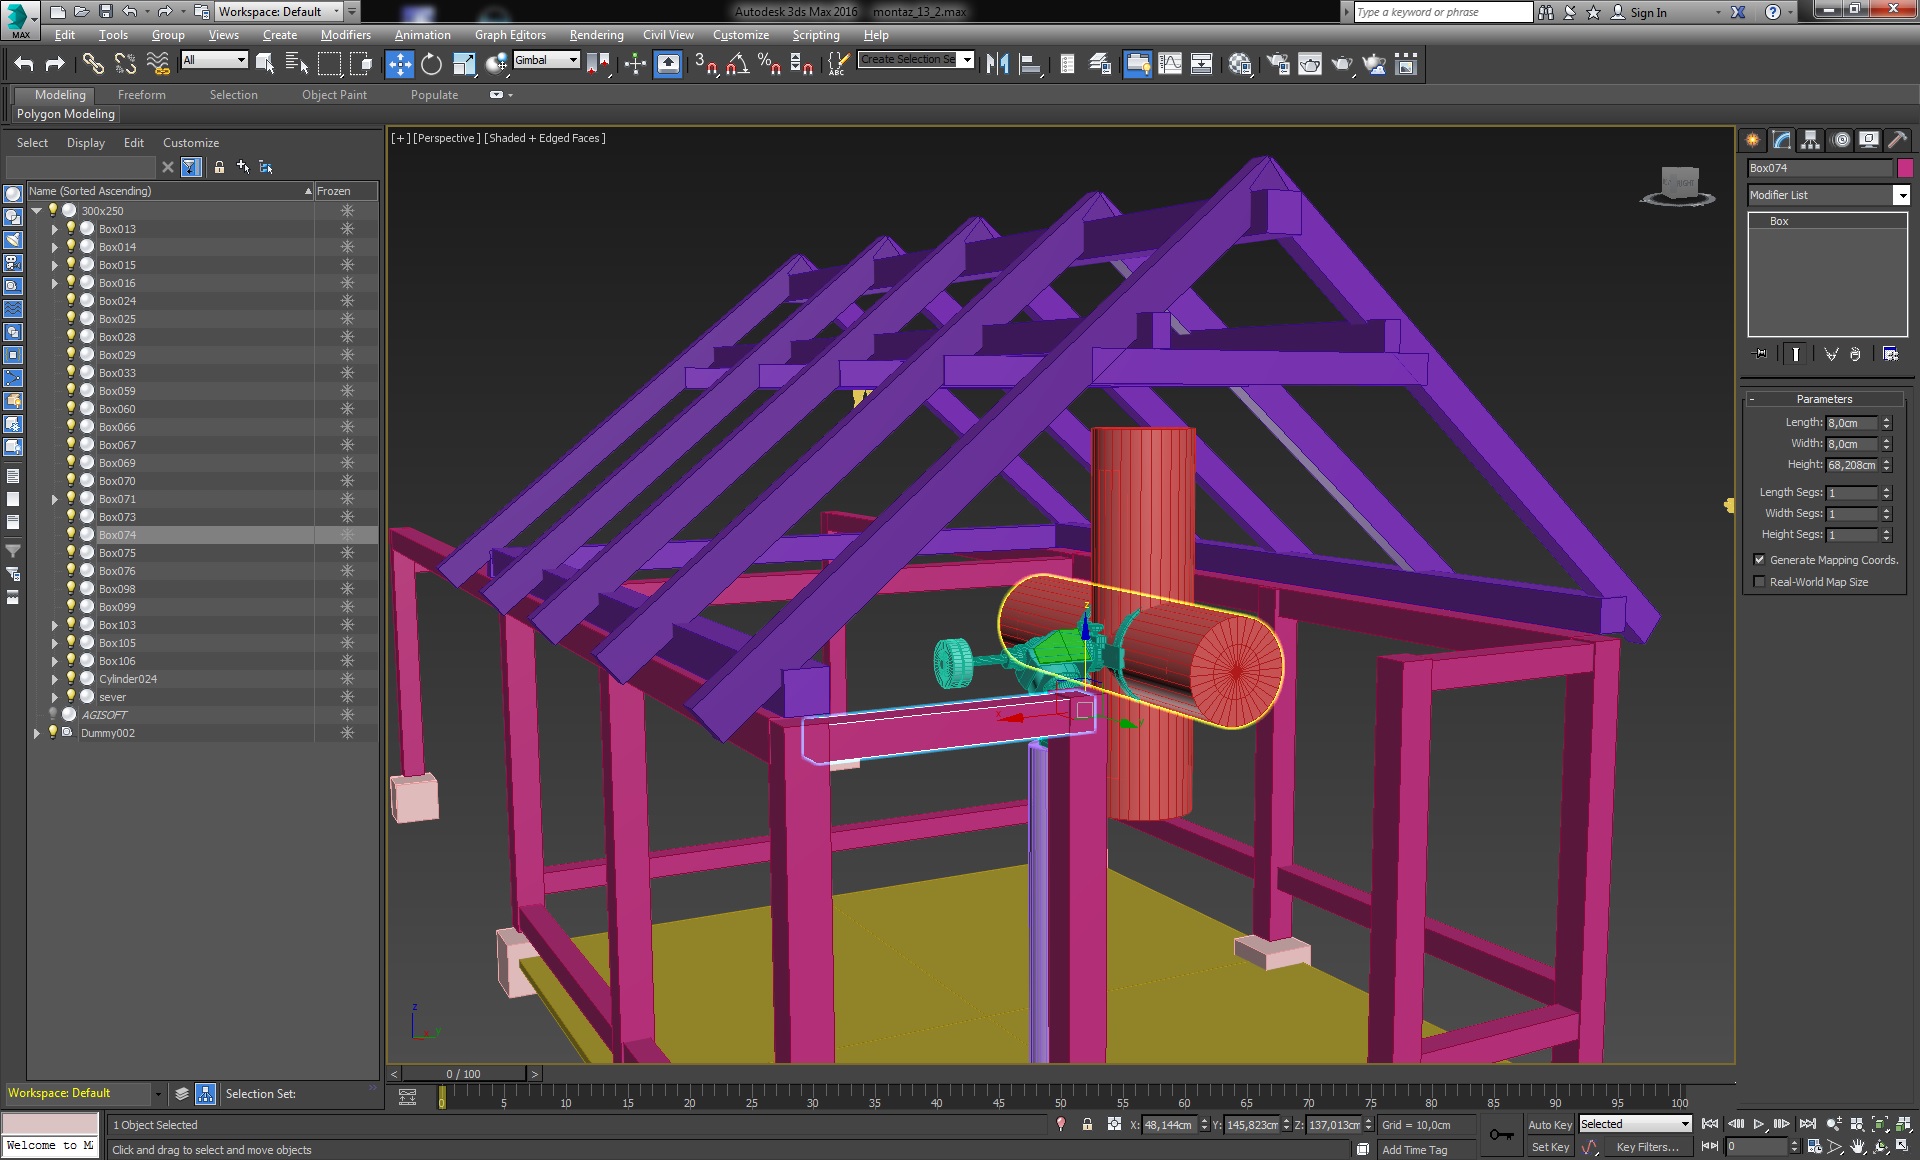Viewport: 1920px width, 1160px height.
Task: Toggle visibility bulb of Box074
Action: (71, 534)
